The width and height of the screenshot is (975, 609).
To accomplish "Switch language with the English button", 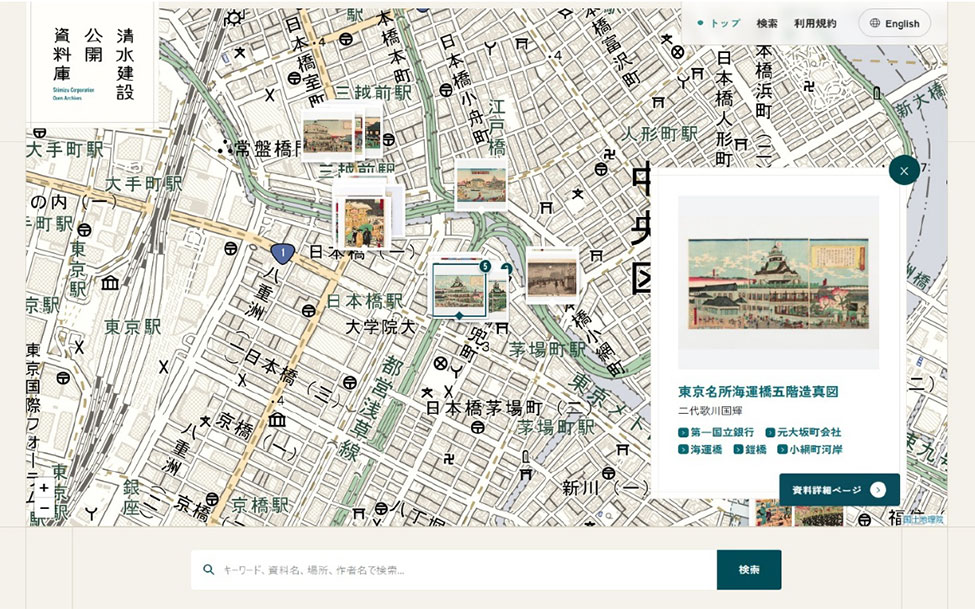I will click(894, 23).
